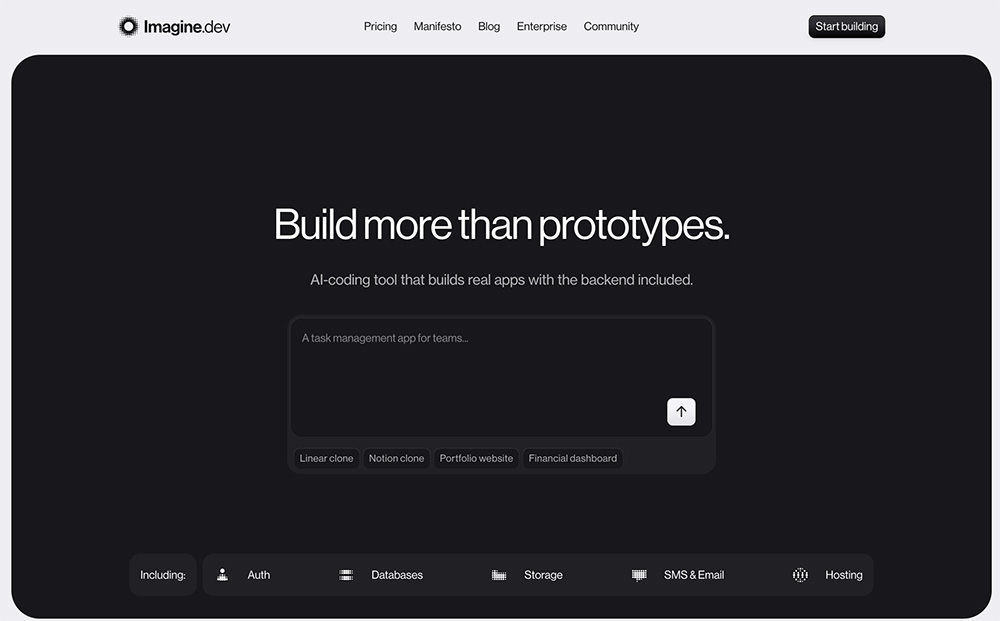Navigate to the Enterprise page
The image size is (1000, 621).
point(541,27)
